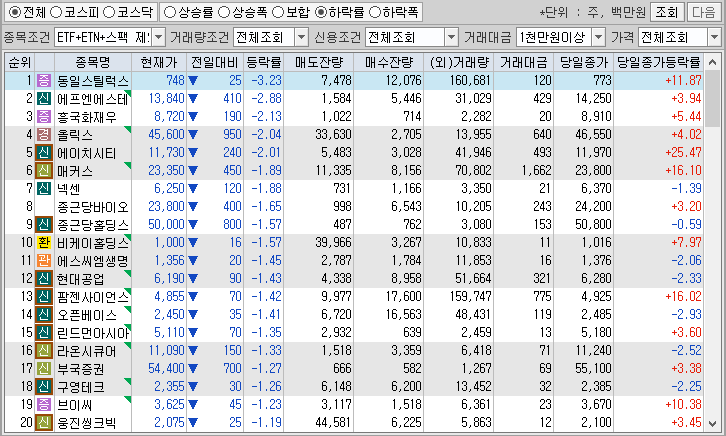This screenshot has width=726, height=436.
Task: Click the 관 badge icon for 에스씨엠생명
Action: [44, 261]
